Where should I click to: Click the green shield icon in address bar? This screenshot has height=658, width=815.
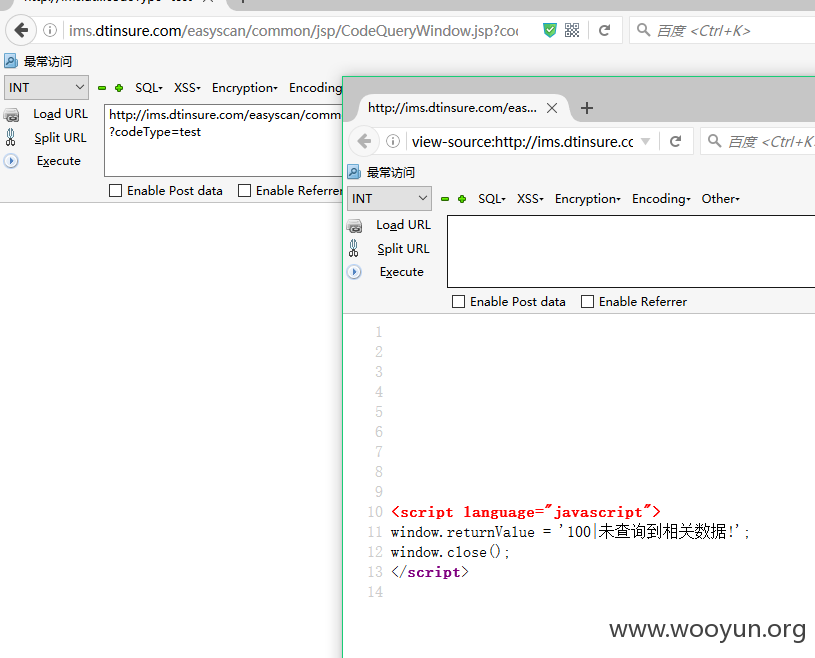pos(549,31)
